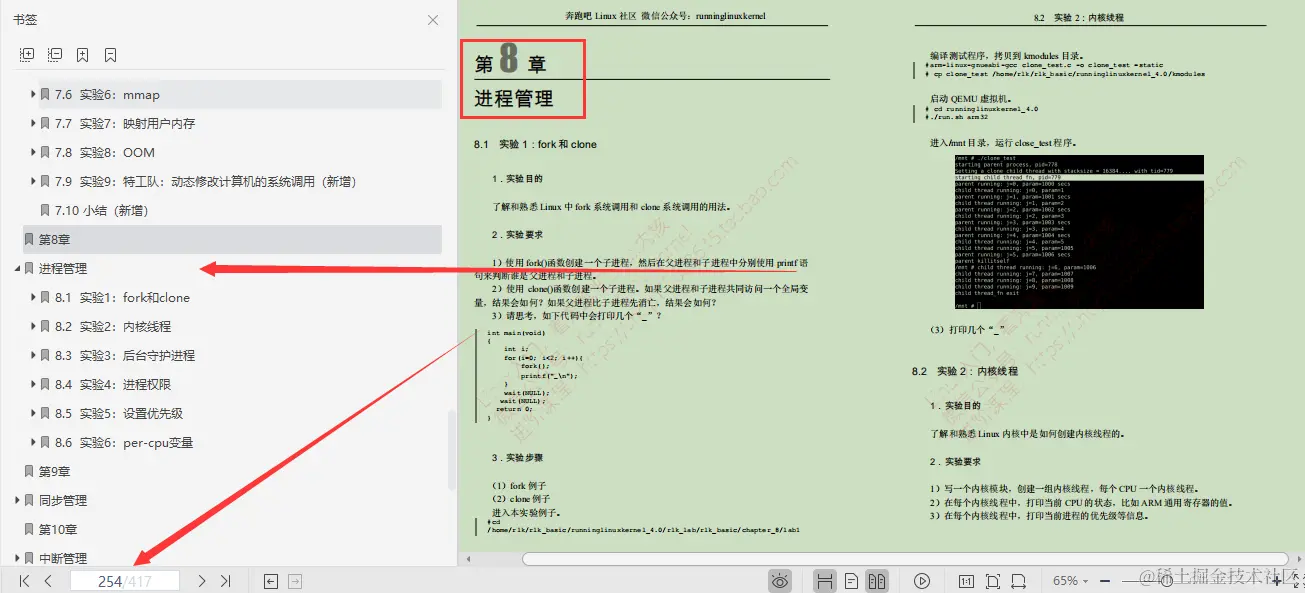The image size is (1305, 593).
Task: Collapse the 进程管理 bookmark tree
Action: (15, 268)
